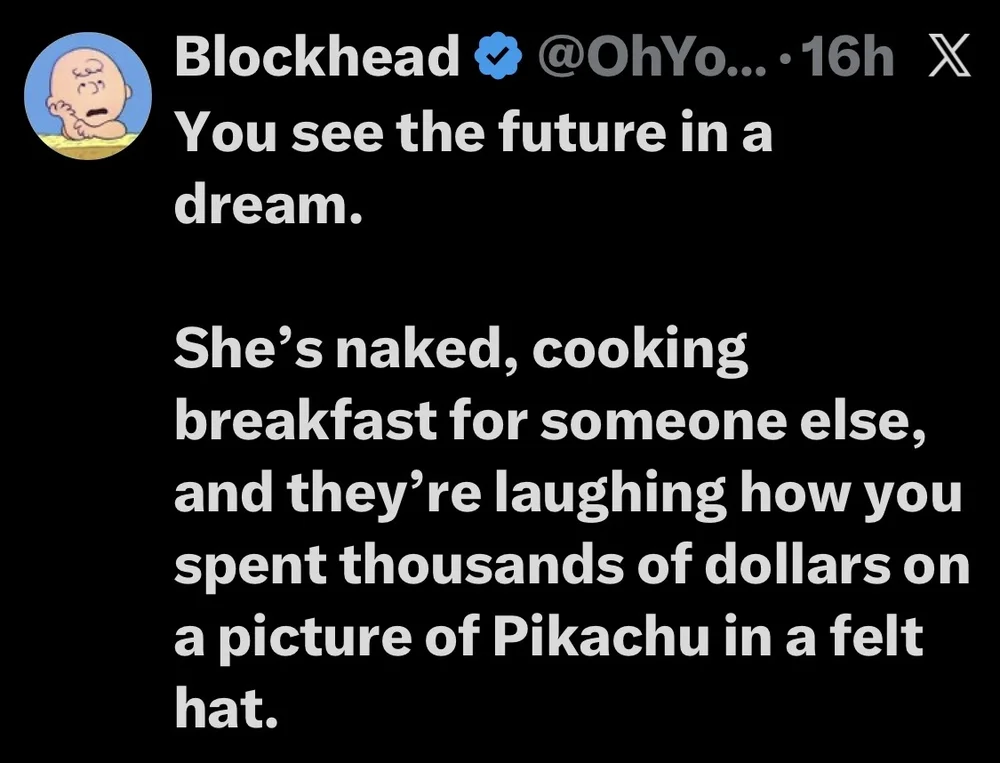The image size is (1000, 763).
Task: Click the X logo in the top corner
Action: pos(951,57)
